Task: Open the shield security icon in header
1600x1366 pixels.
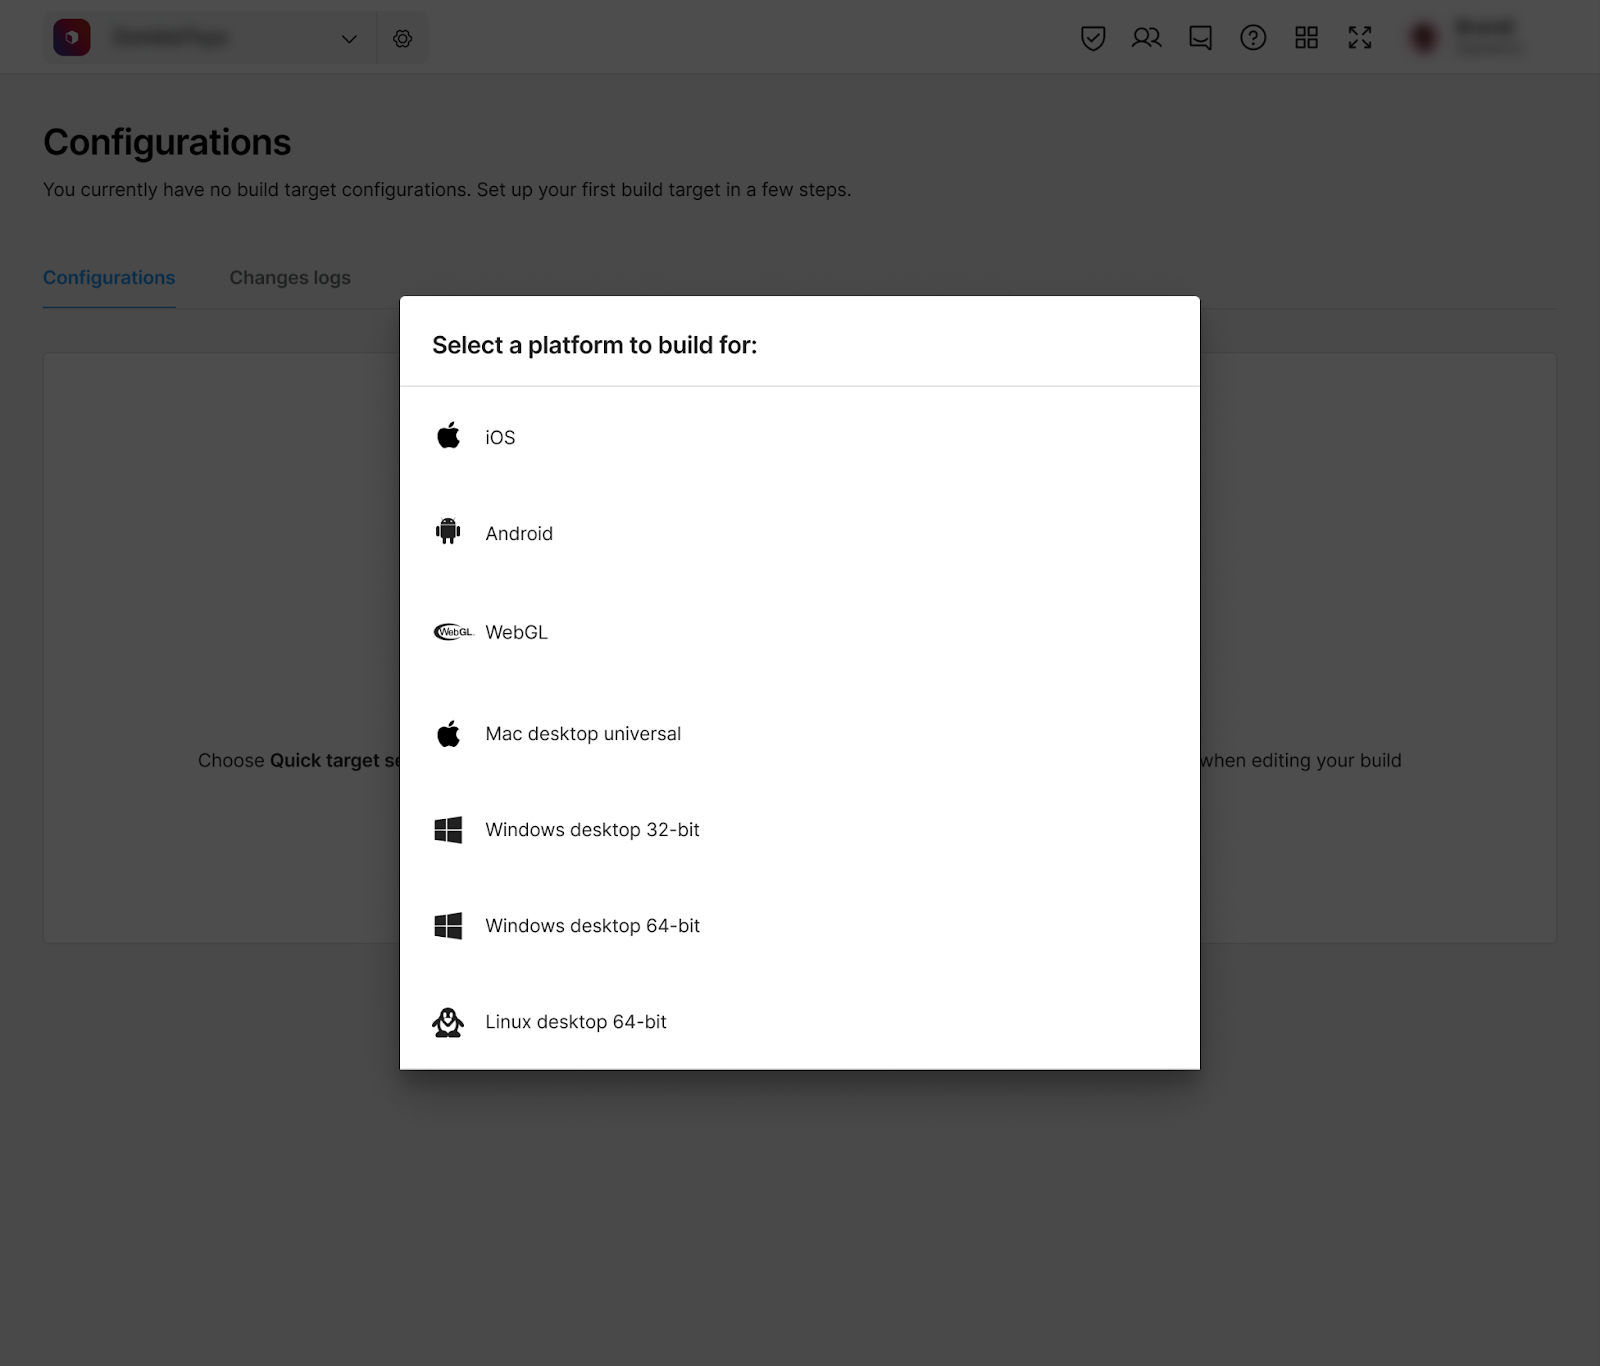Action: [1093, 38]
